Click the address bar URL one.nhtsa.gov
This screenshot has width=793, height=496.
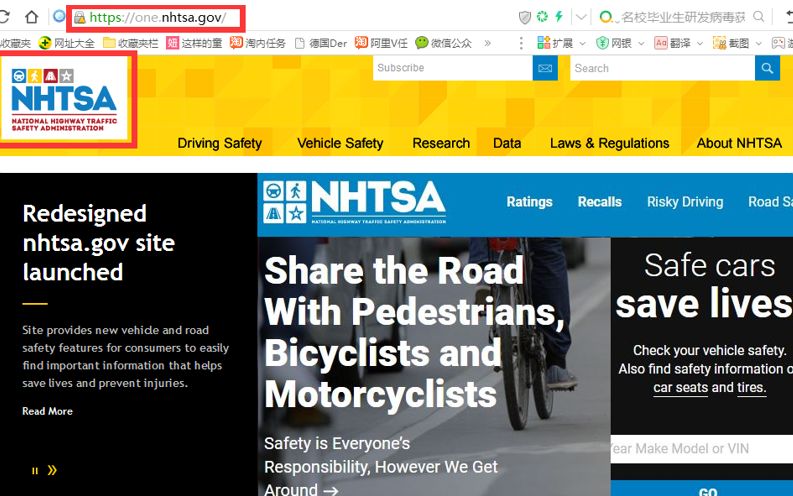tap(157, 18)
